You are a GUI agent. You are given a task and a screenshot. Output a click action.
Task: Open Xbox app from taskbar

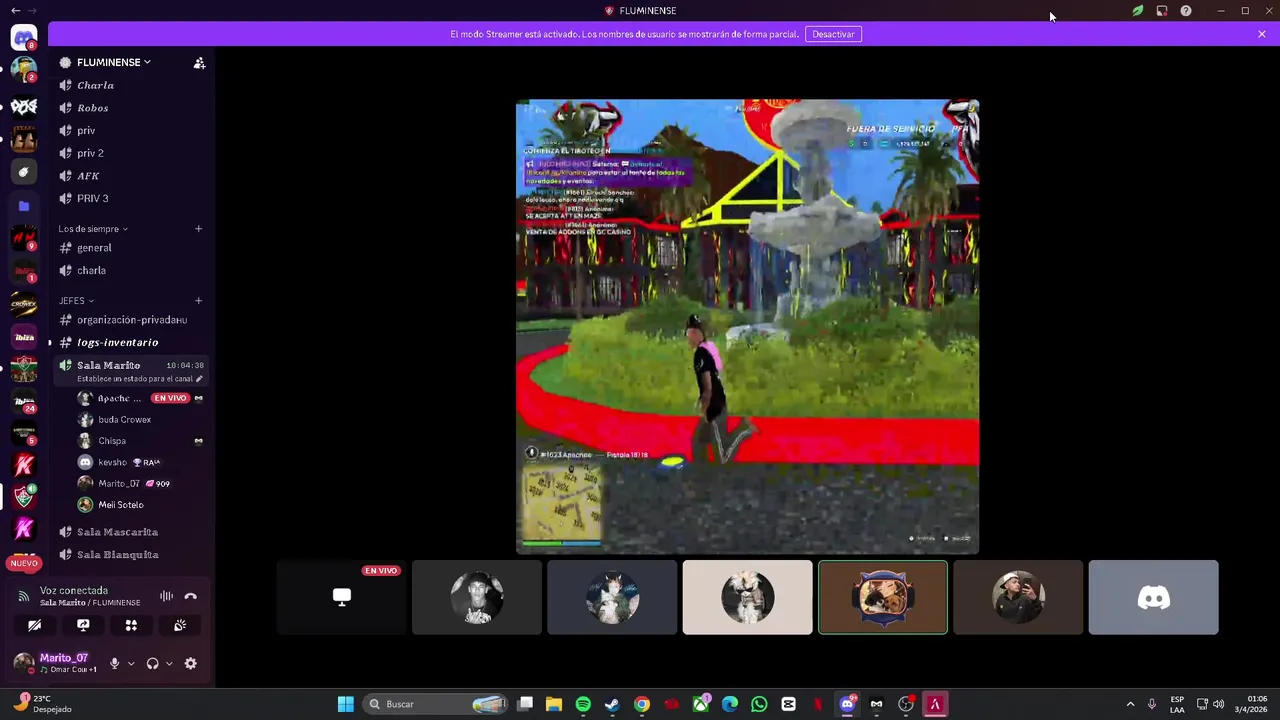(x=700, y=704)
